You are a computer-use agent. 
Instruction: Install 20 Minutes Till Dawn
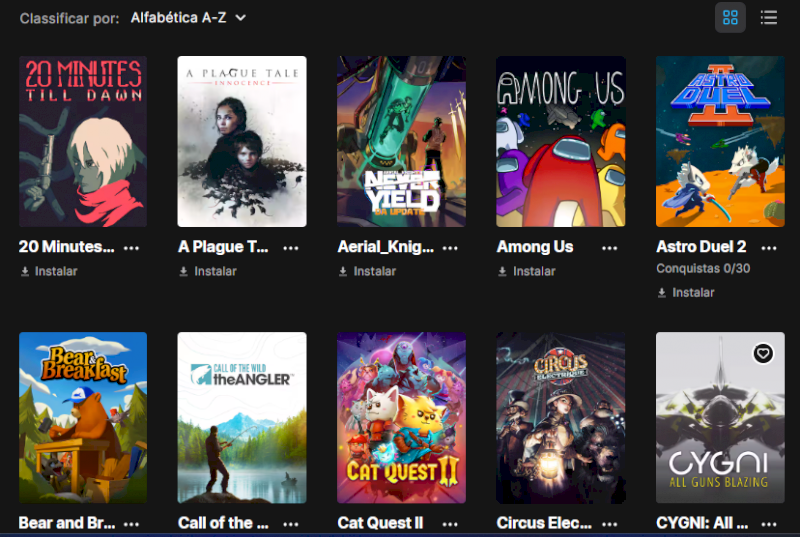click(x=49, y=271)
